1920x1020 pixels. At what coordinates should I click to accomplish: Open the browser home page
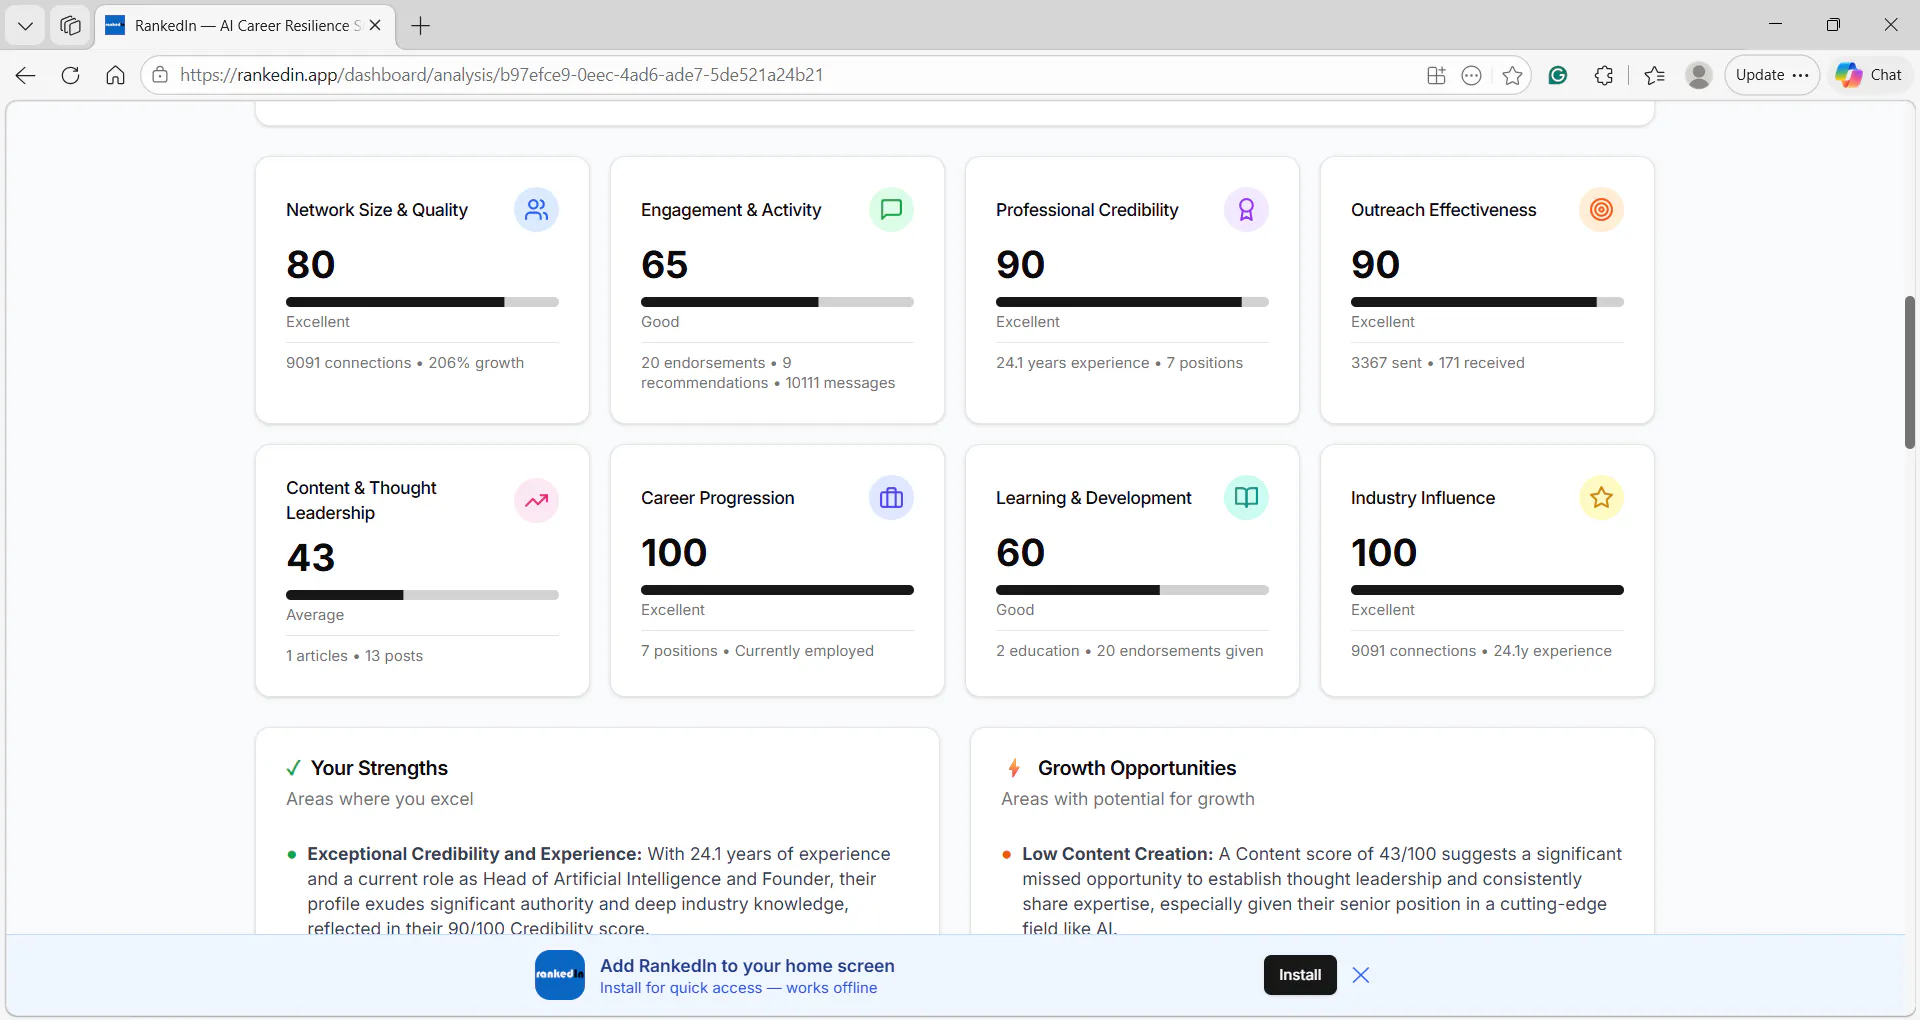115,75
